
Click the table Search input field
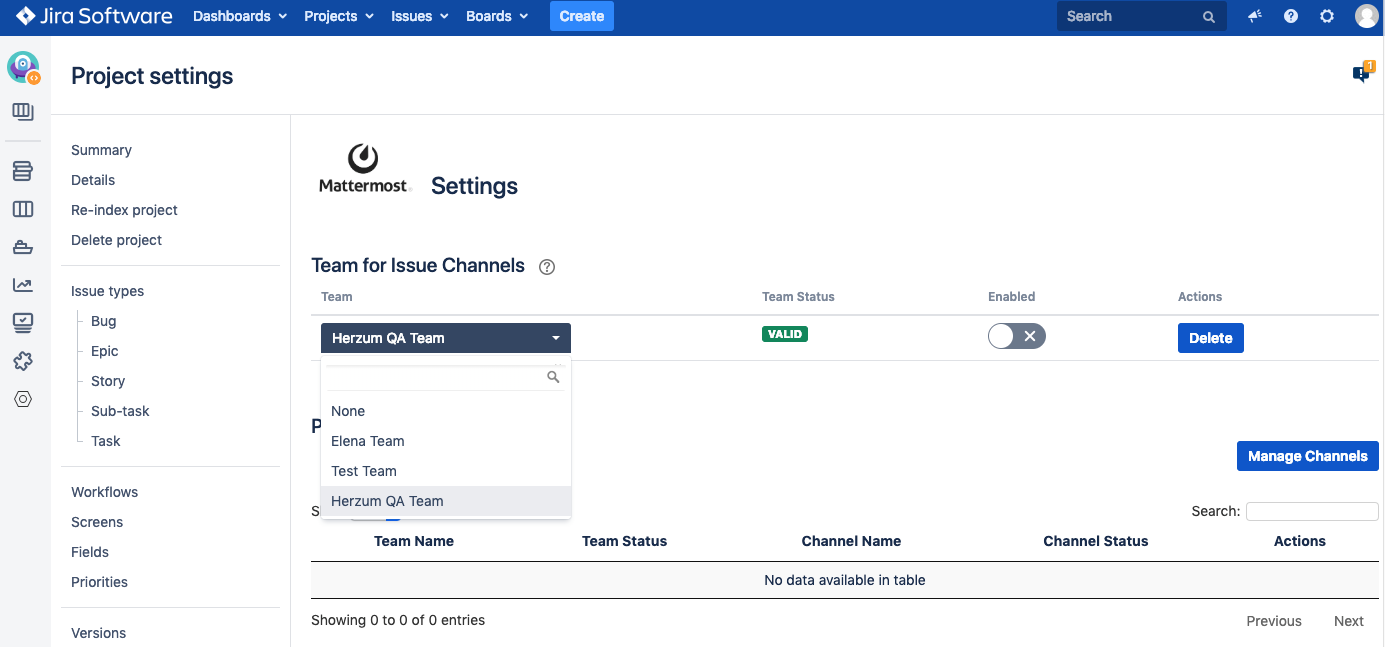click(1311, 511)
